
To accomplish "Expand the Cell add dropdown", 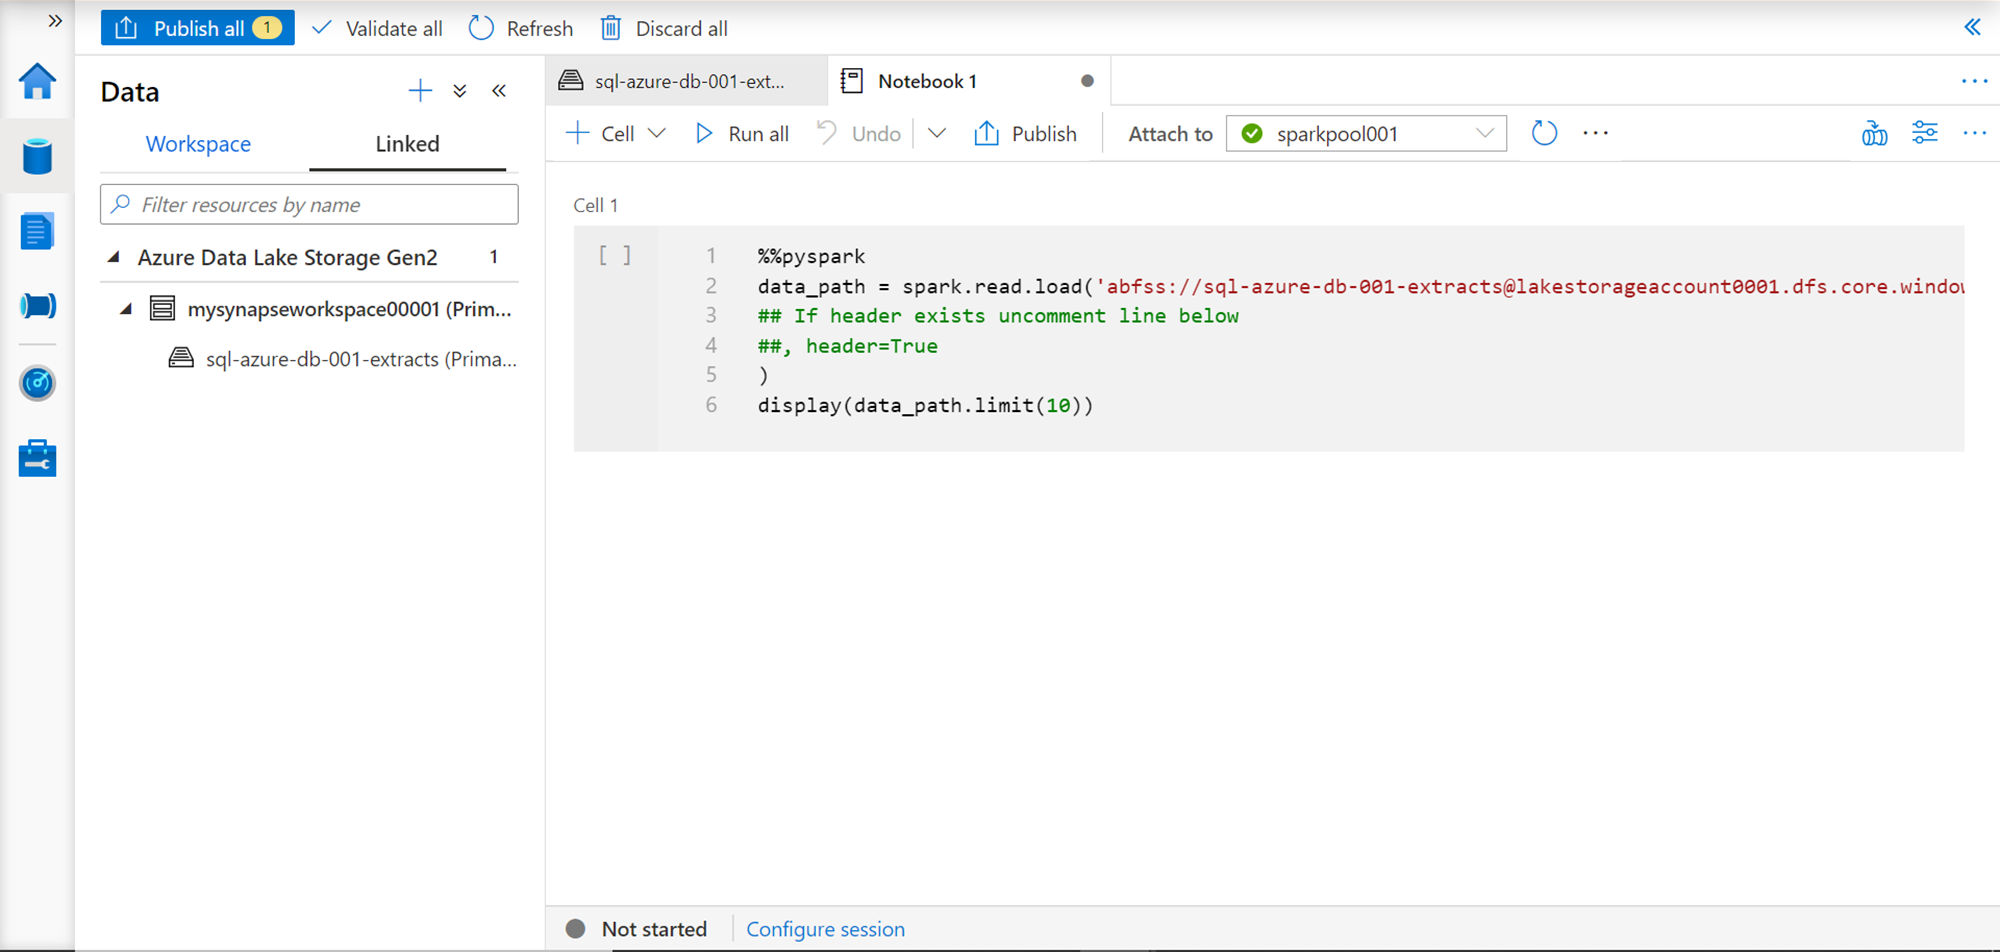I will (x=657, y=134).
